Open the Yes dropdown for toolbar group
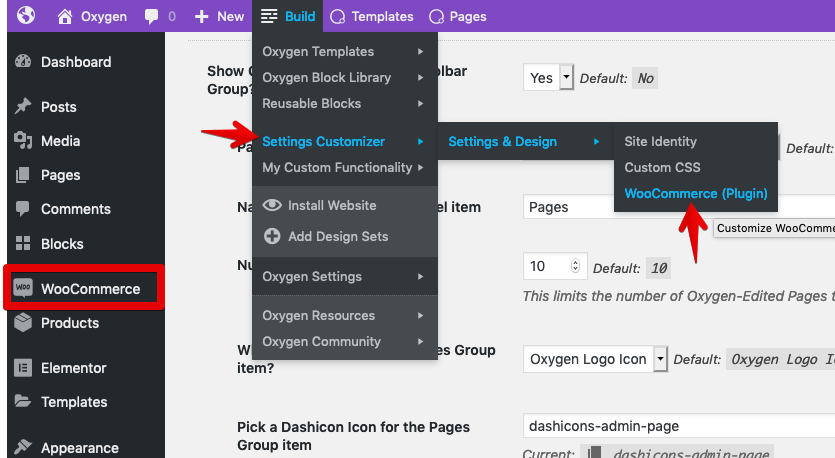Screen dimensions: 835x458 click(x=548, y=78)
